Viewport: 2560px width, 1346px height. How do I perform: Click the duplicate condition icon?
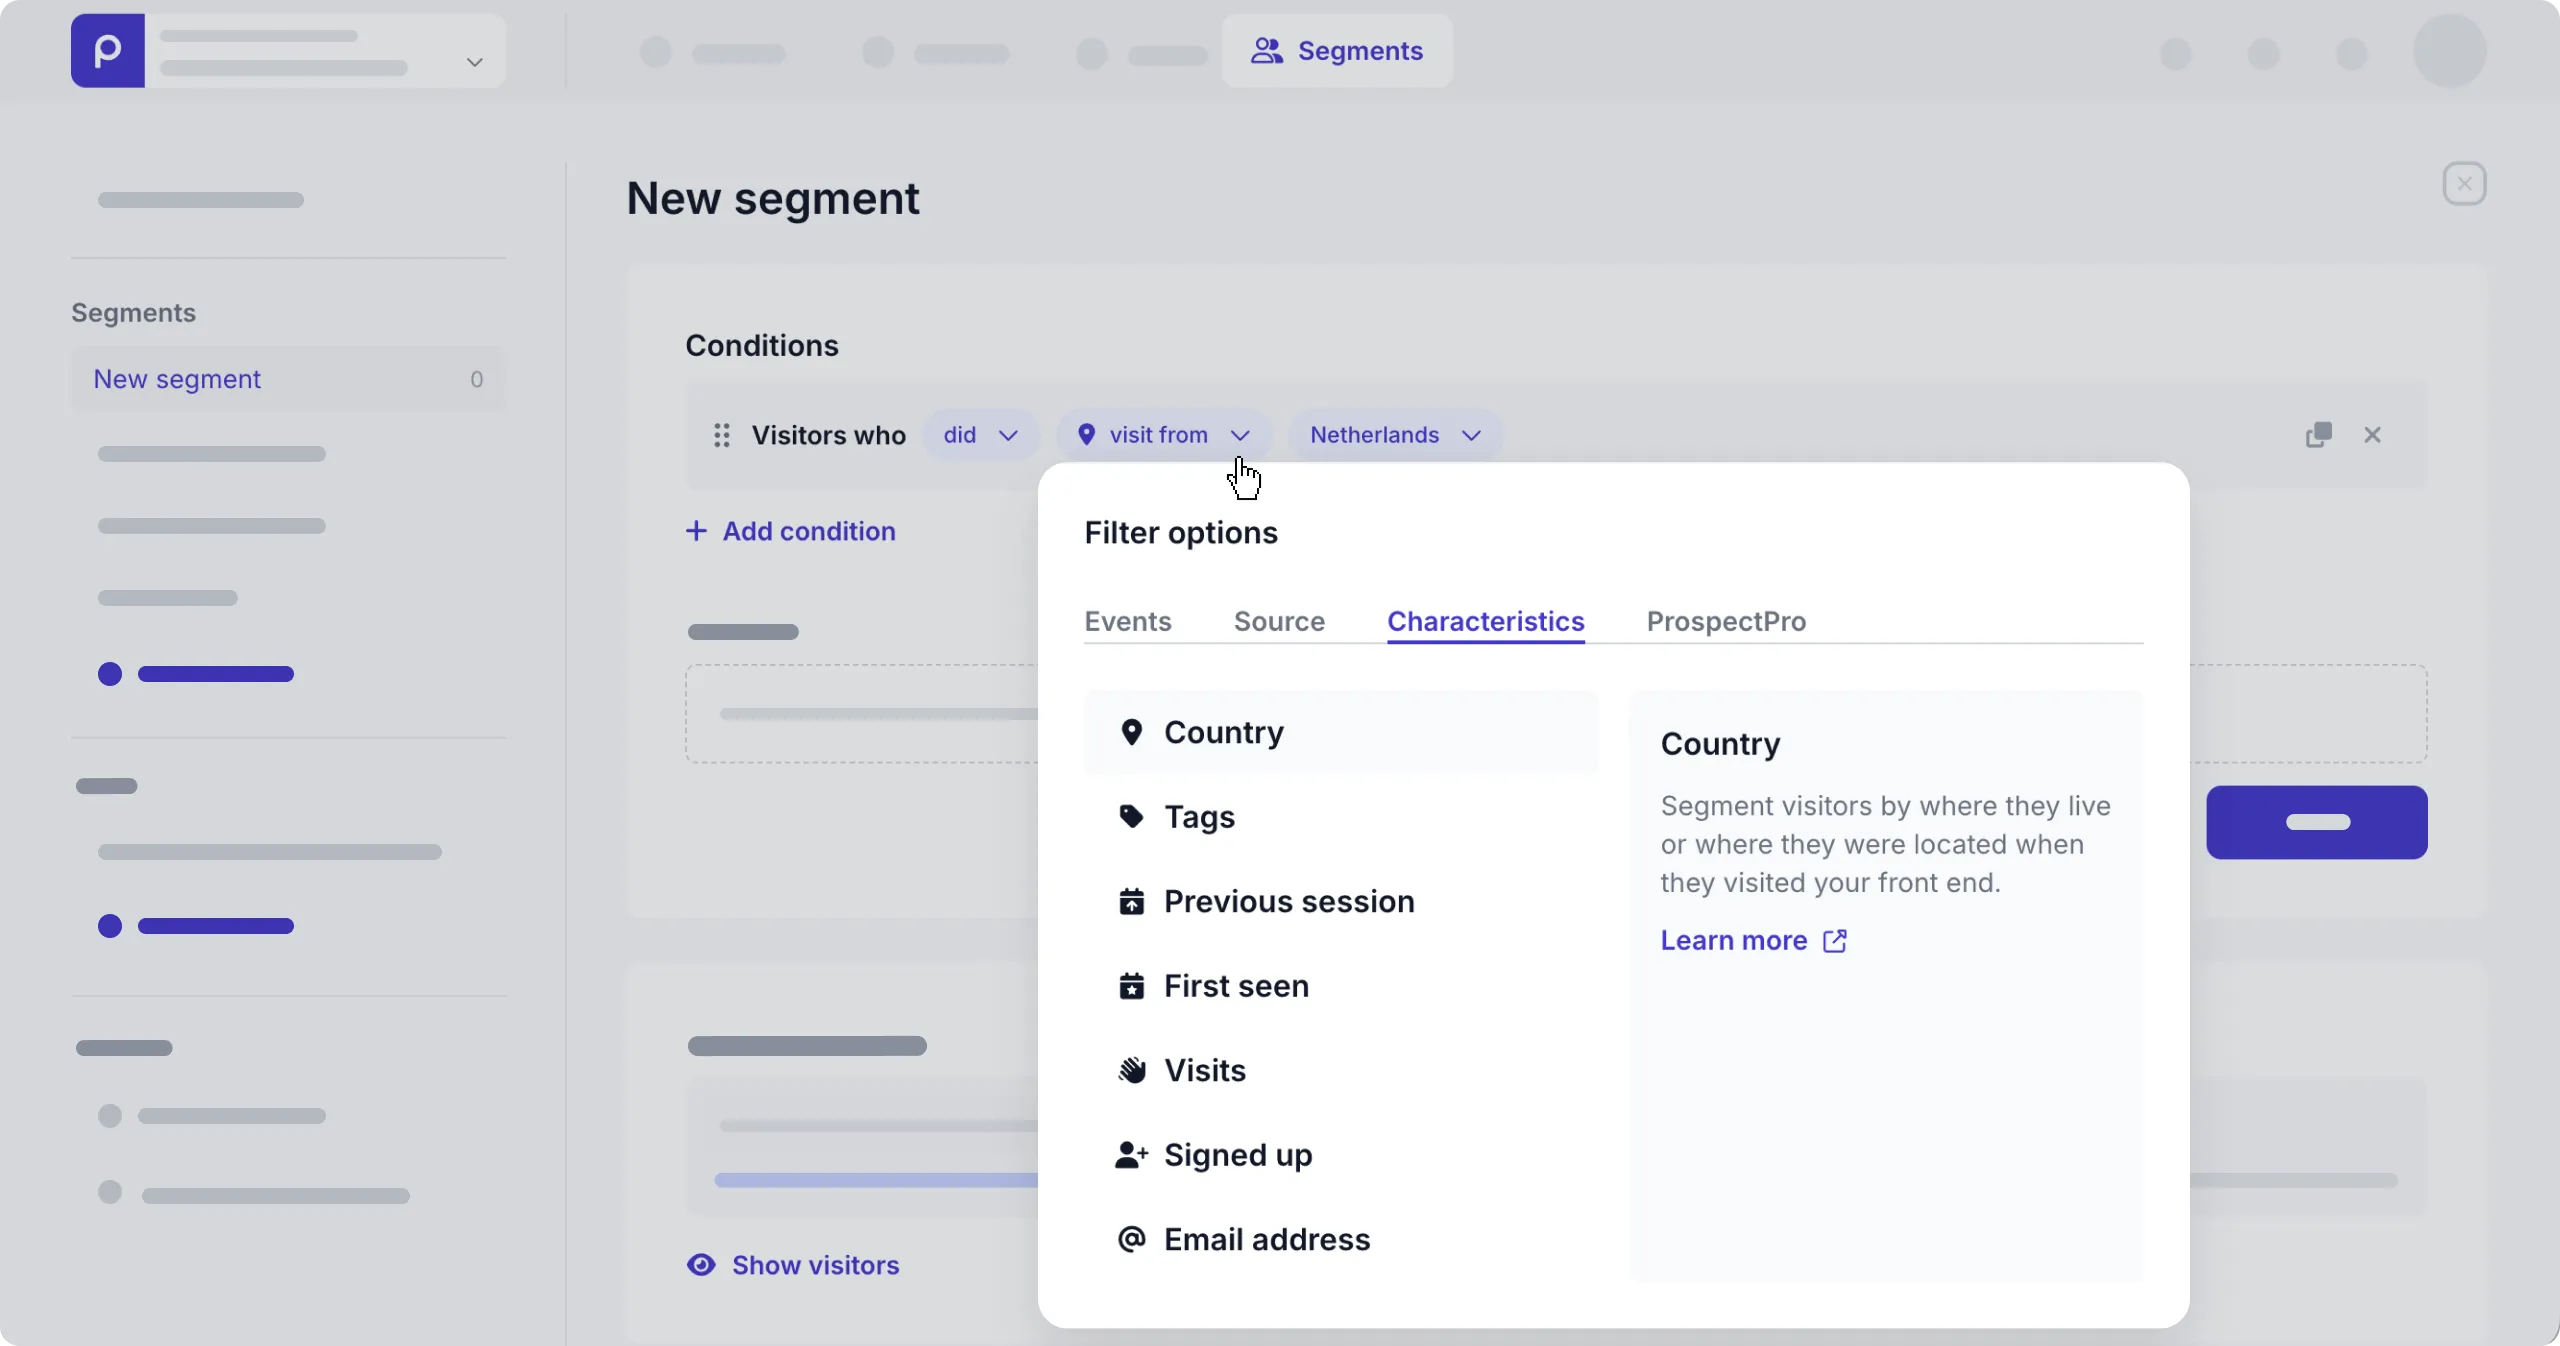point(2319,435)
